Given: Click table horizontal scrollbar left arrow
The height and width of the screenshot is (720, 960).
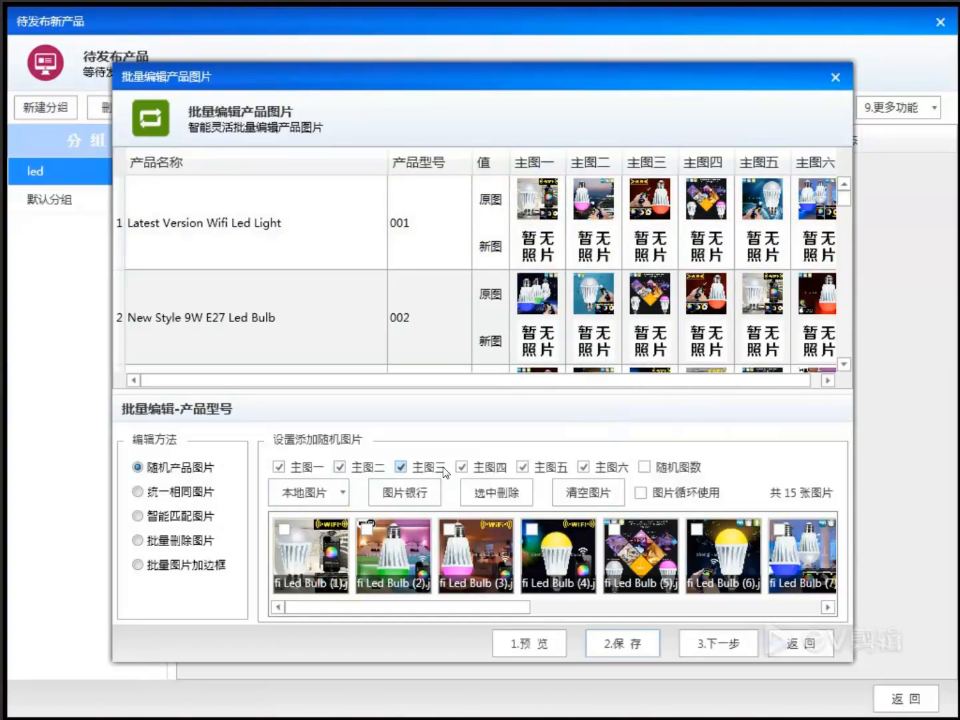Looking at the screenshot, I should tap(133, 380).
